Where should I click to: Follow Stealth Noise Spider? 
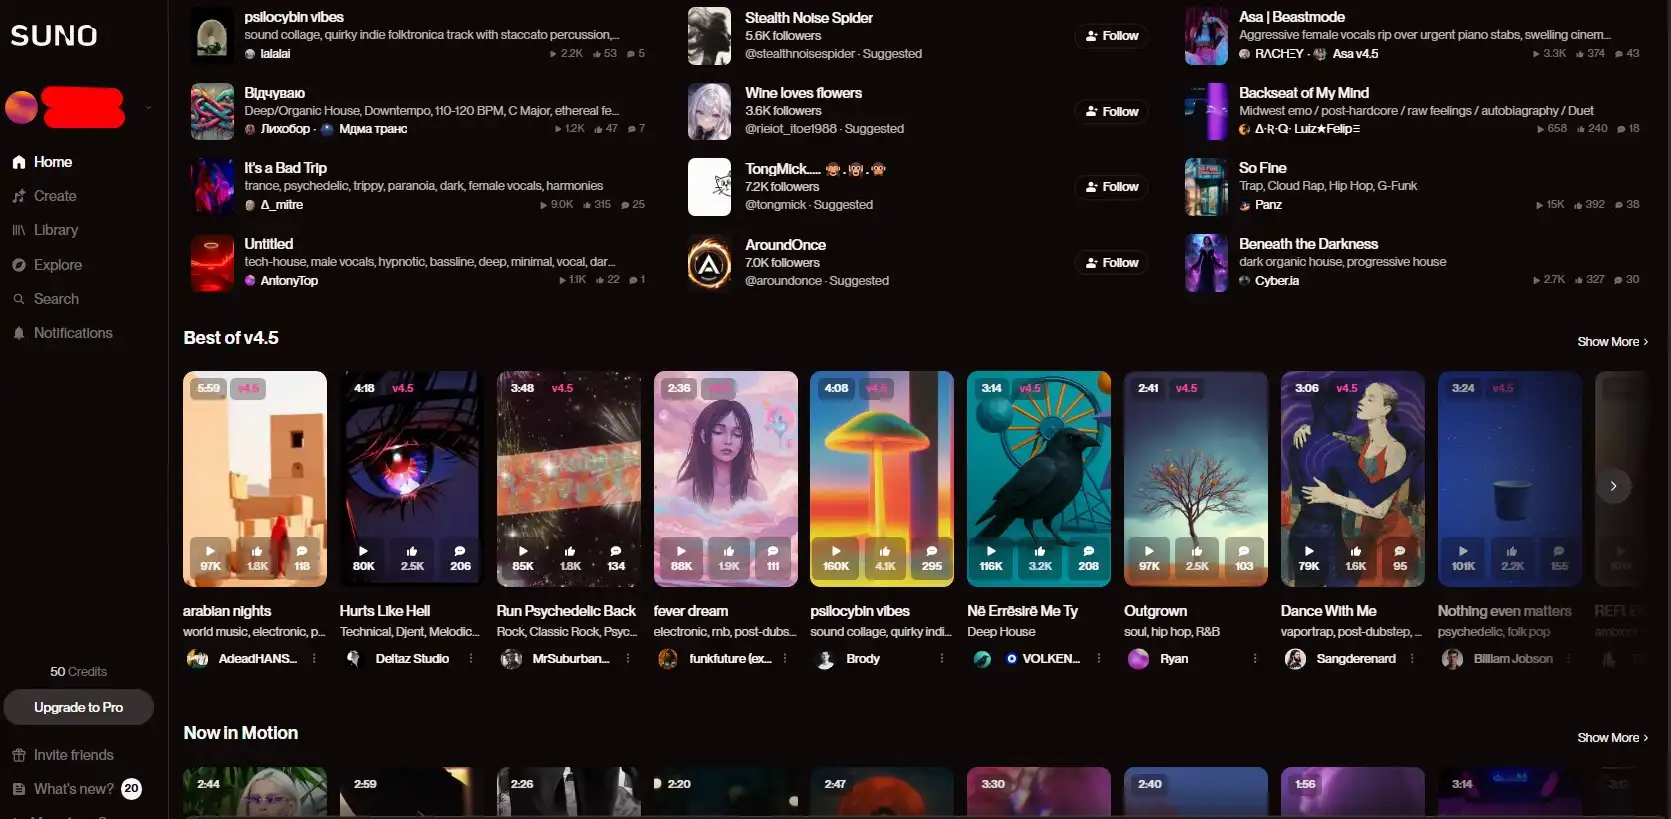(x=1112, y=36)
